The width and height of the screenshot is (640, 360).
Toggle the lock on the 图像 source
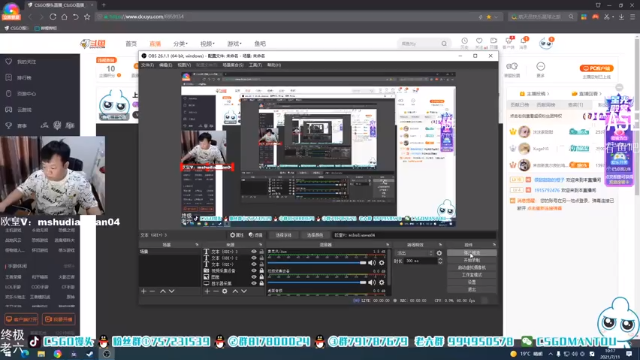262,277
